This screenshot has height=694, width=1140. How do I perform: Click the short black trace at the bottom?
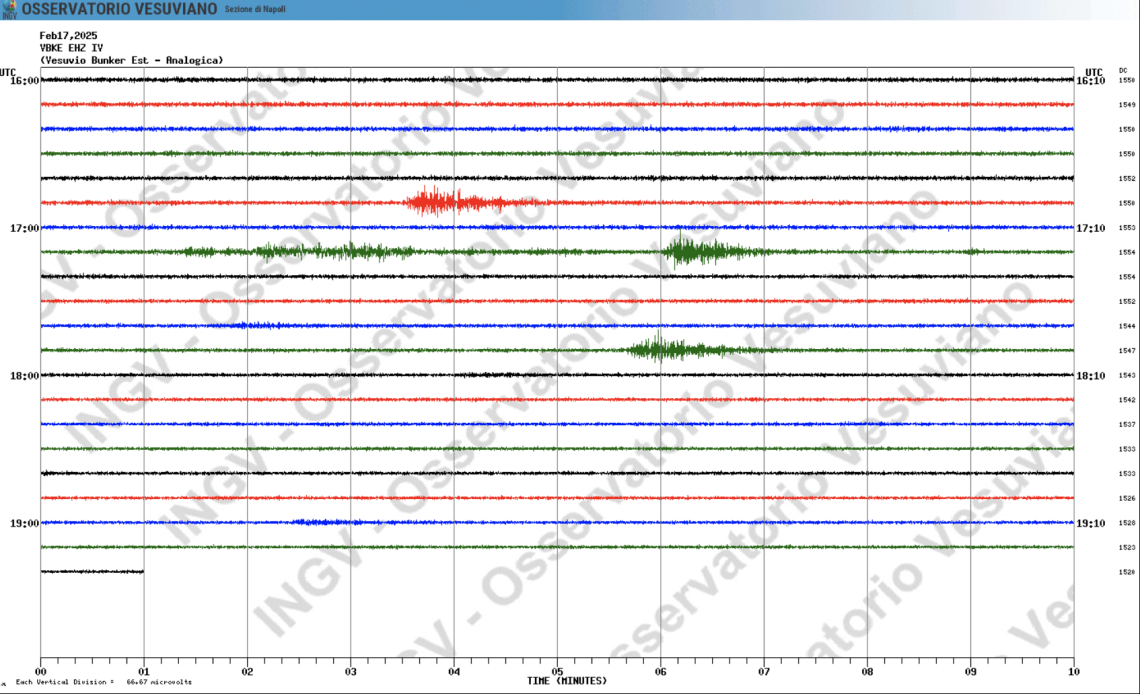click(92, 572)
